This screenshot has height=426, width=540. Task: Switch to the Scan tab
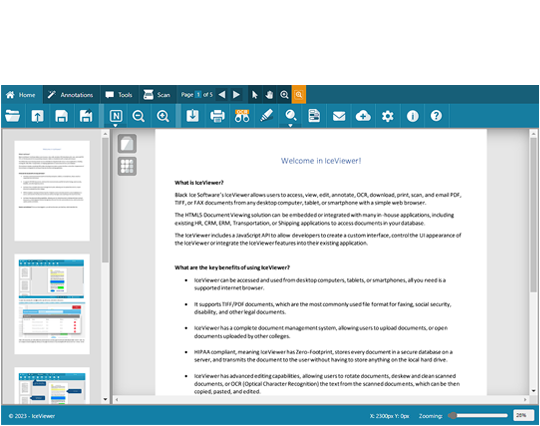point(157,95)
